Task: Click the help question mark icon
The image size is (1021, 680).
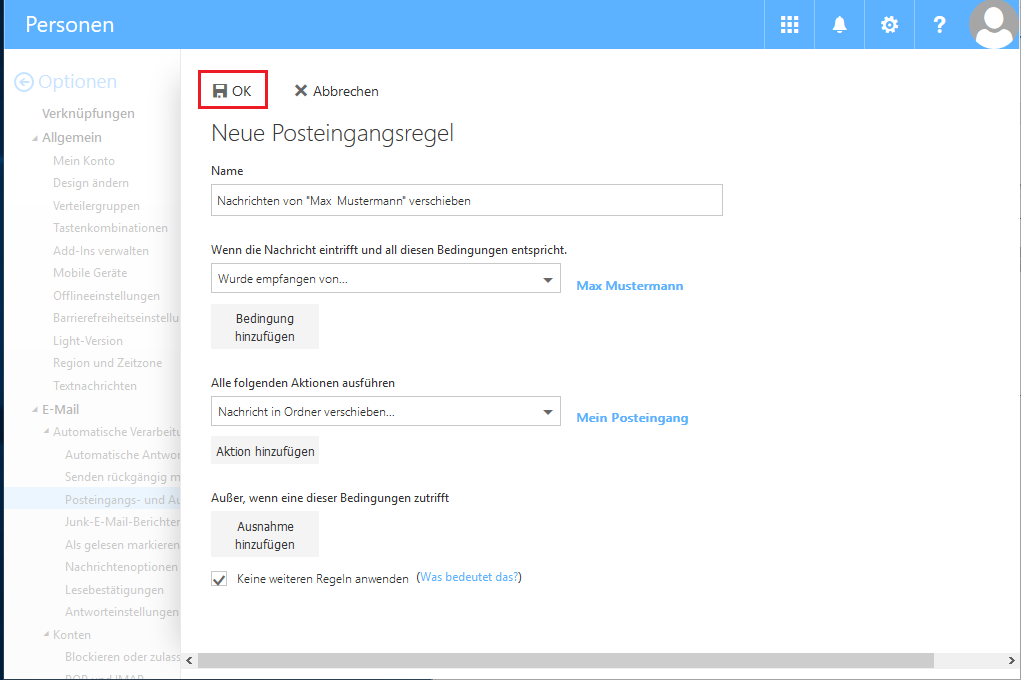Action: [x=939, y=24]
